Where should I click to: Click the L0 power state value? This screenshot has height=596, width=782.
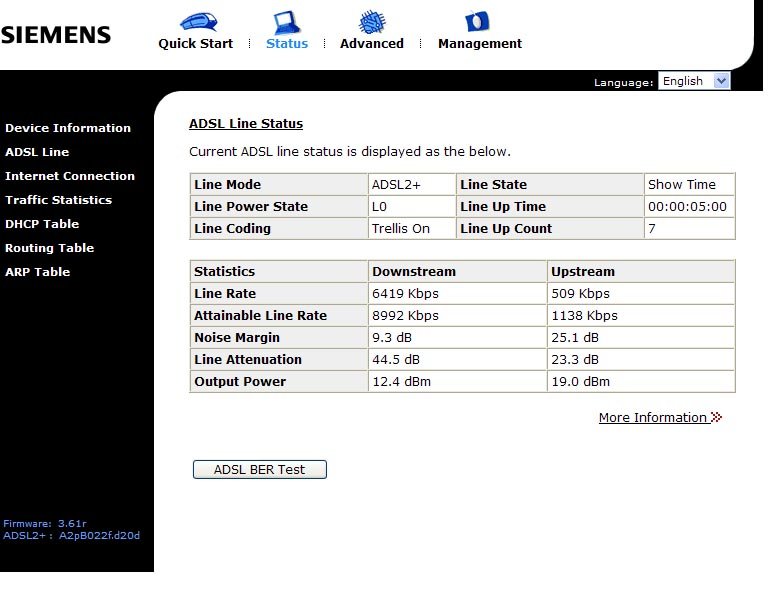(379, 206)
